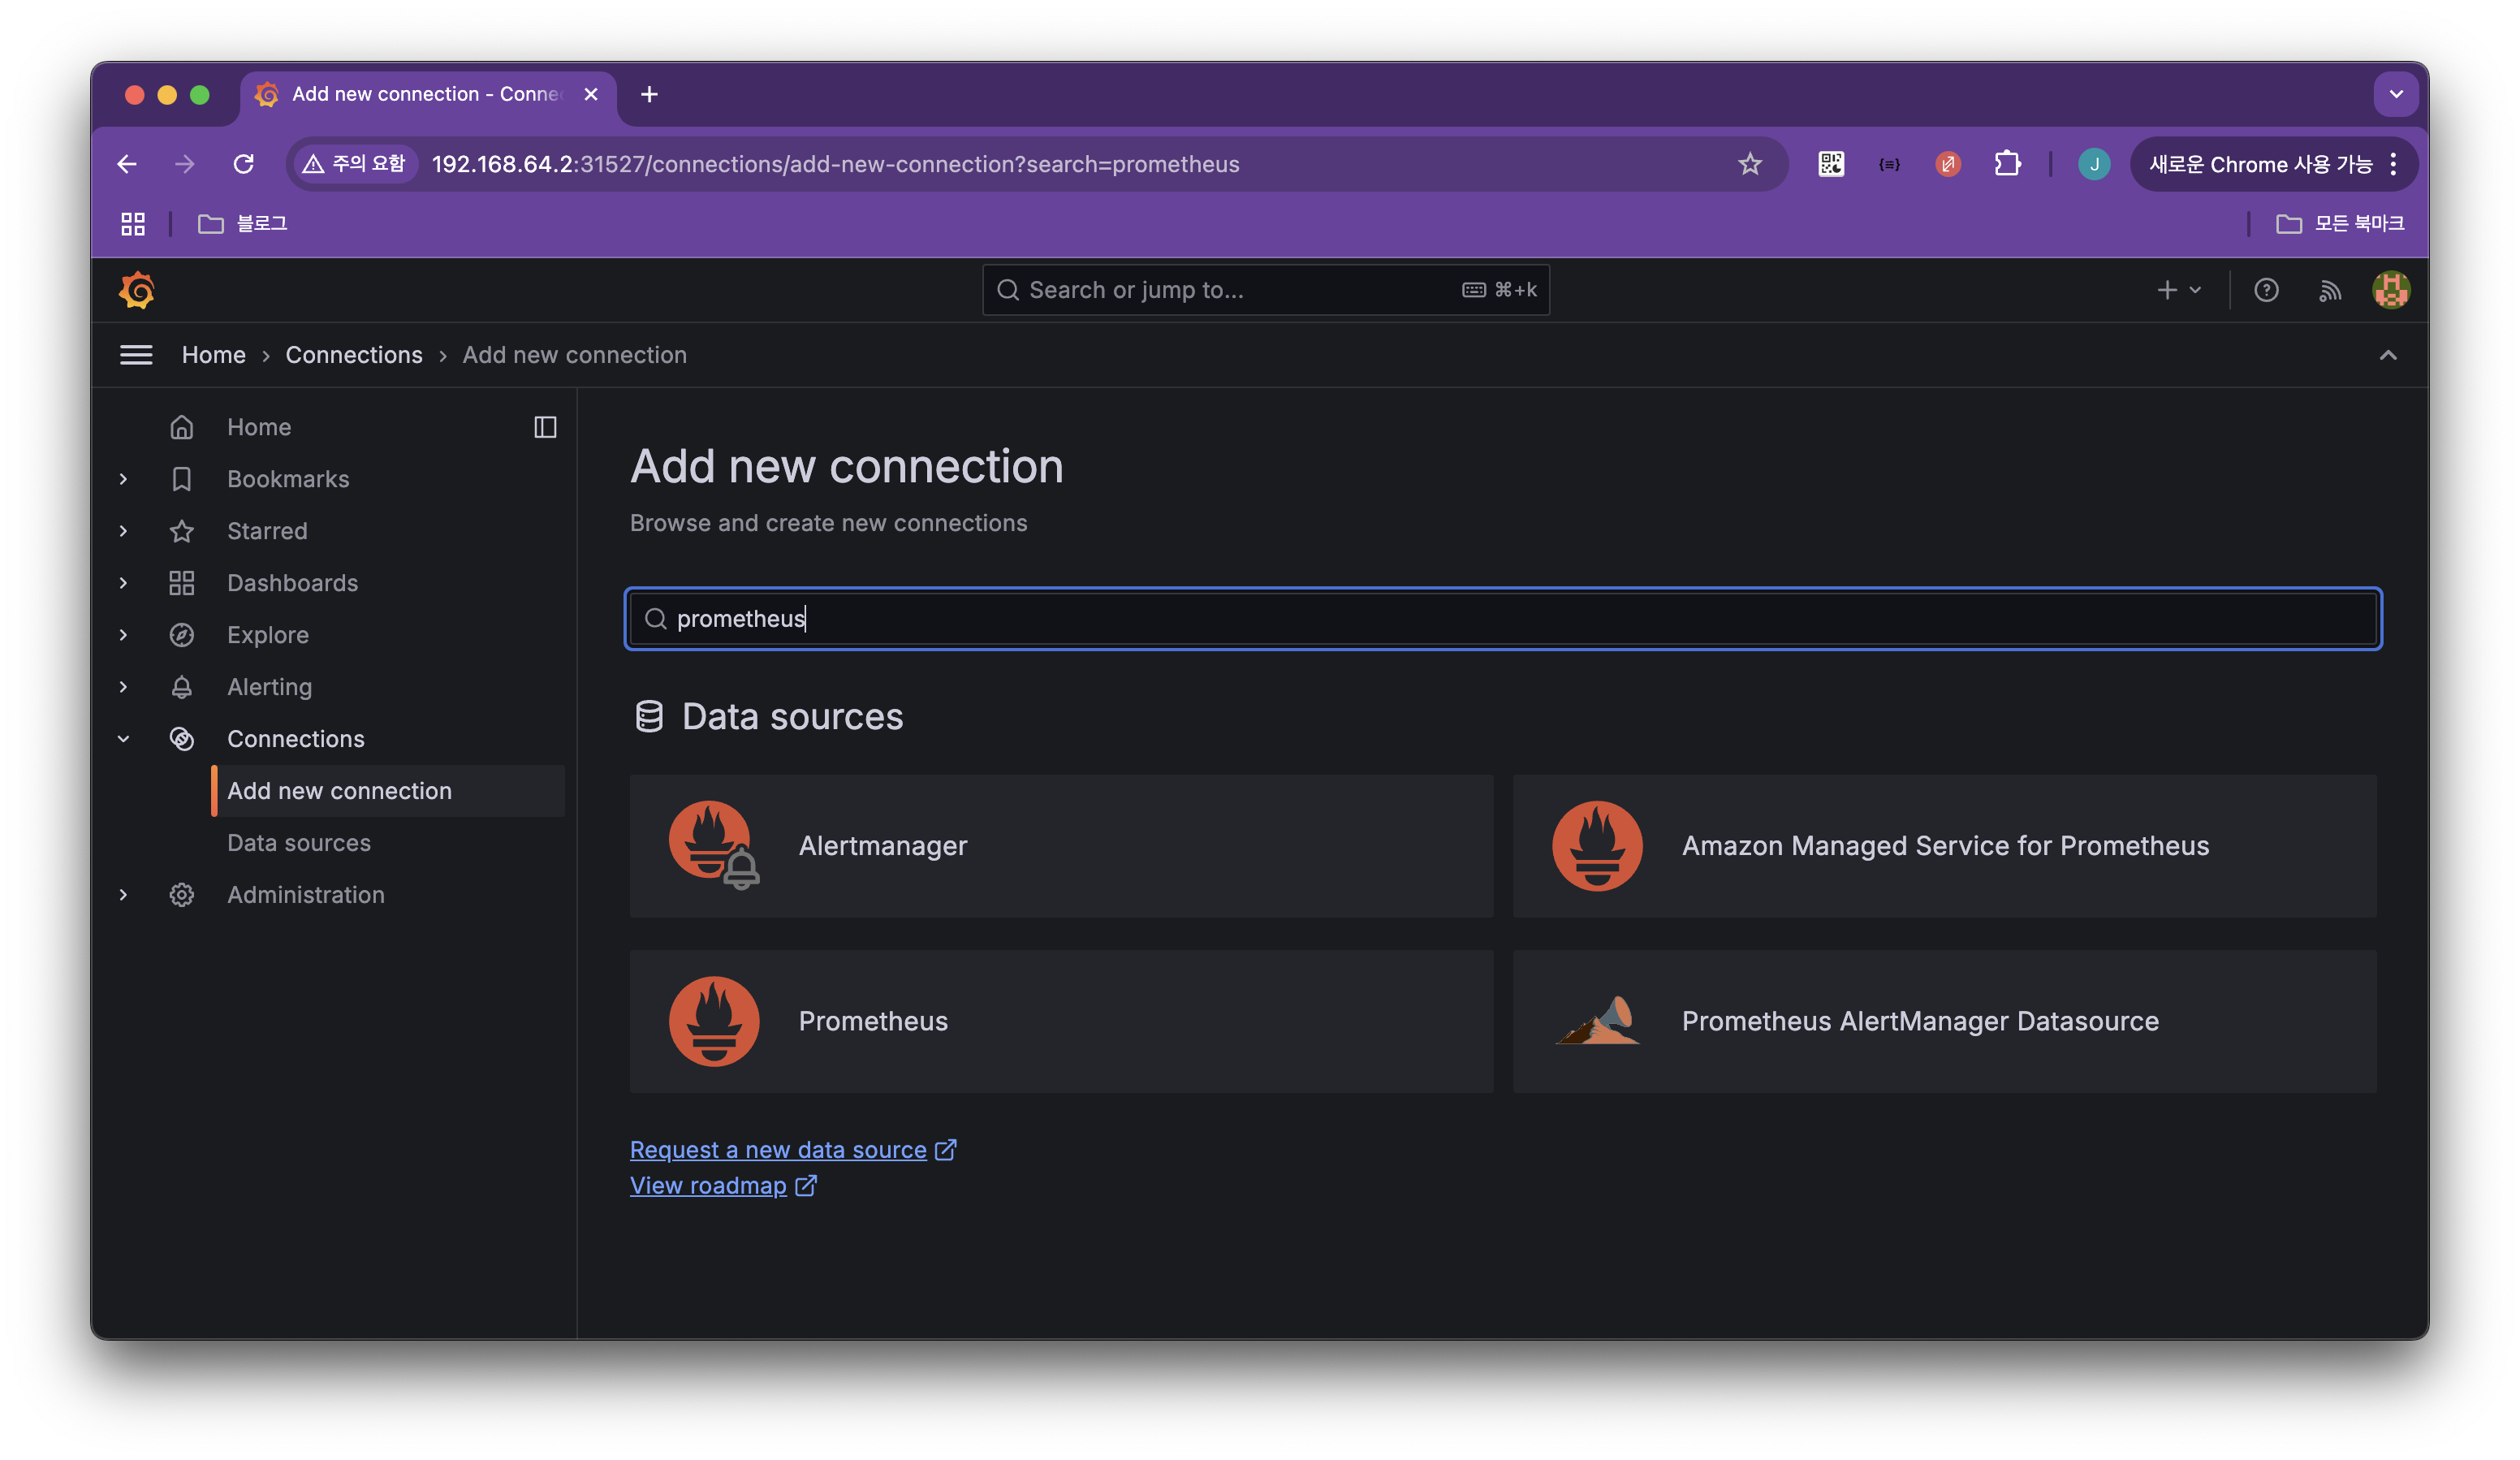Viewport: 2520px width, 1460px height.
Task: Open the help question mark icon
Action: [x=2266, y=290]
